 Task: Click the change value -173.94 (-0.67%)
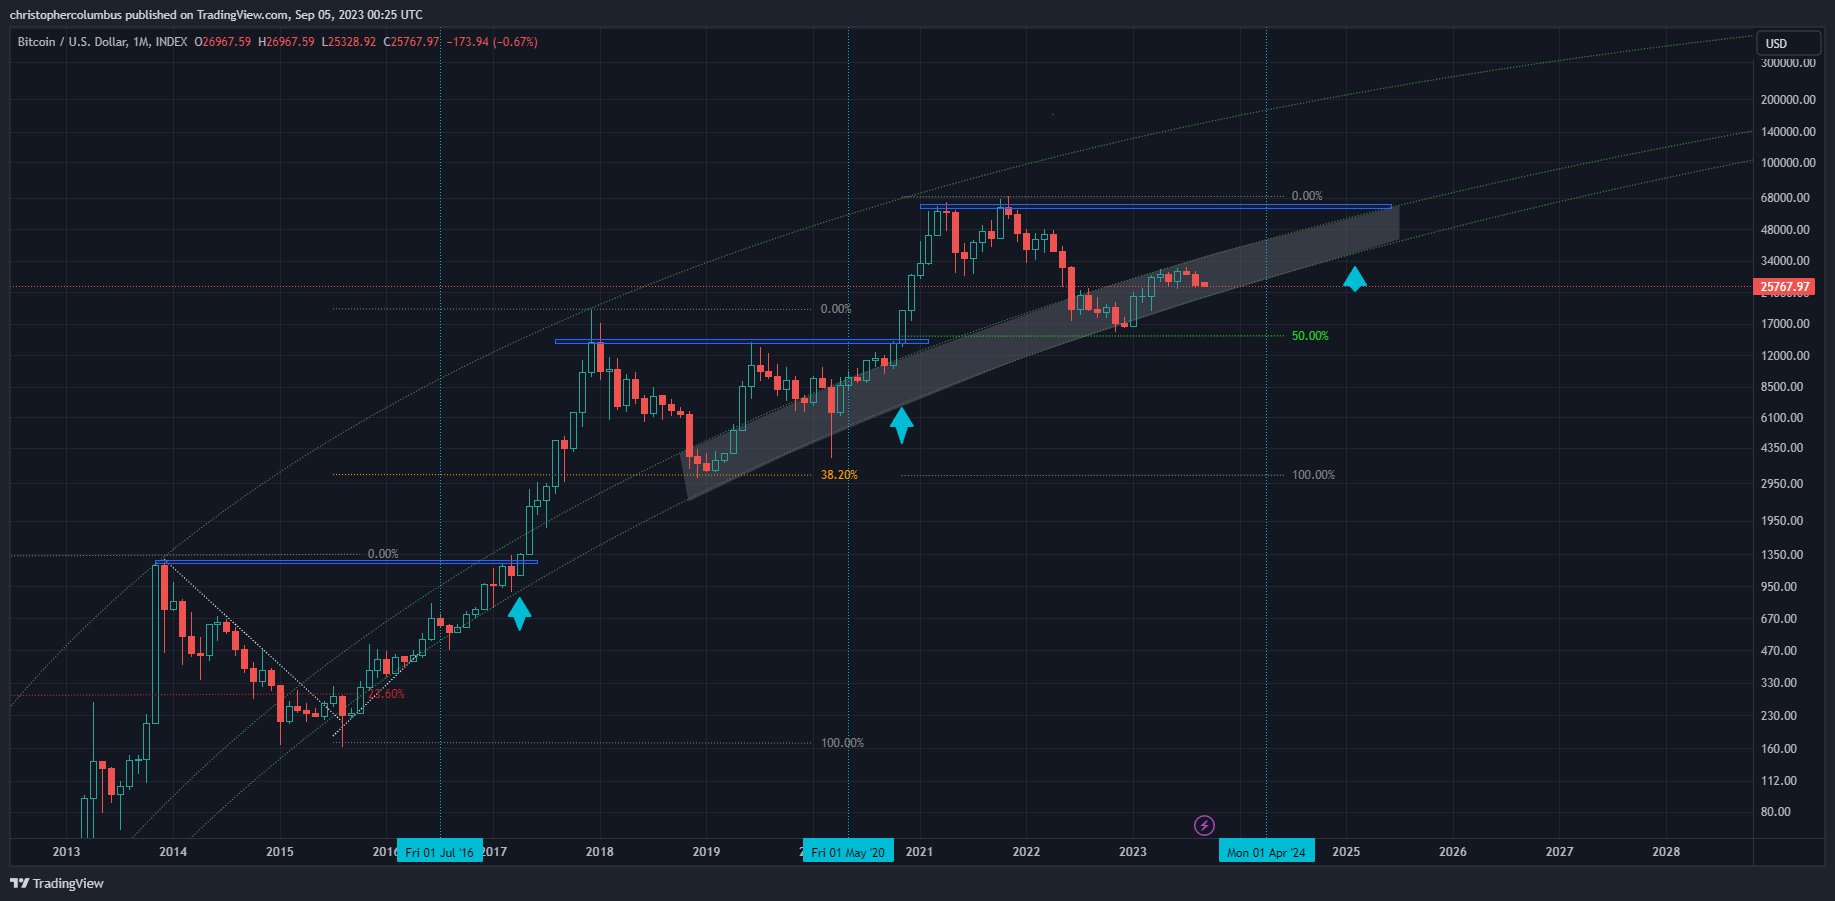[x=491, y=42]
